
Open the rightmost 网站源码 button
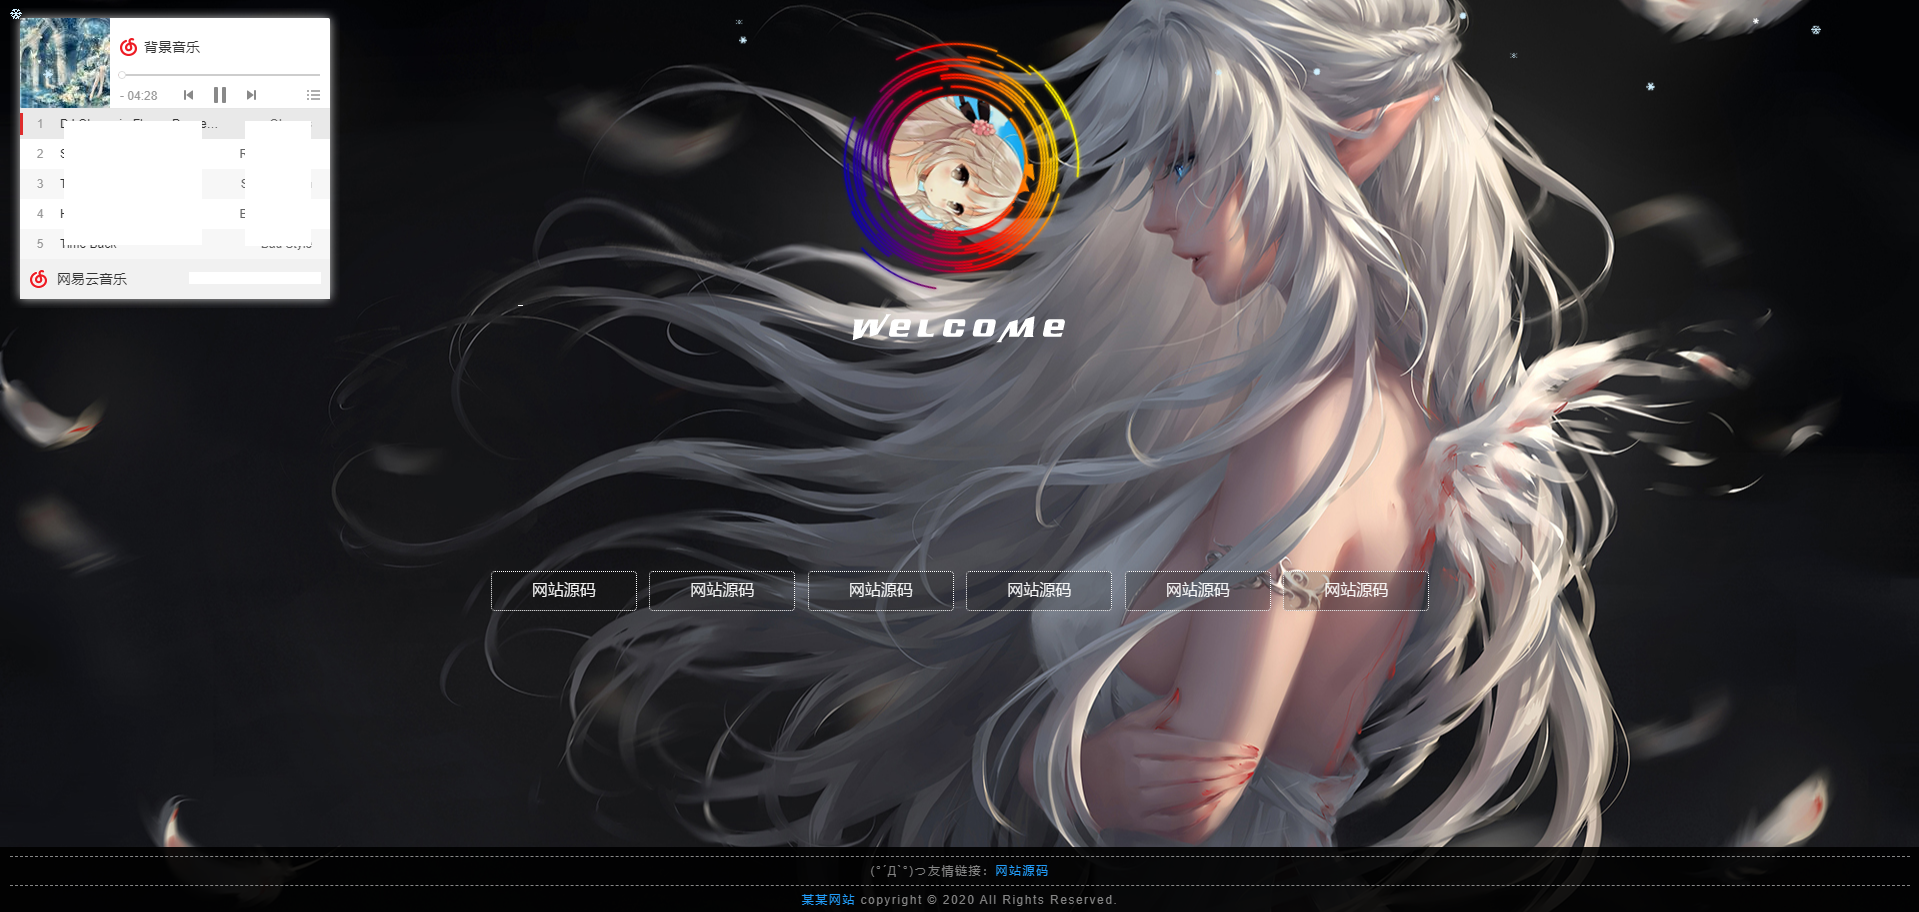coord(1356,591)
